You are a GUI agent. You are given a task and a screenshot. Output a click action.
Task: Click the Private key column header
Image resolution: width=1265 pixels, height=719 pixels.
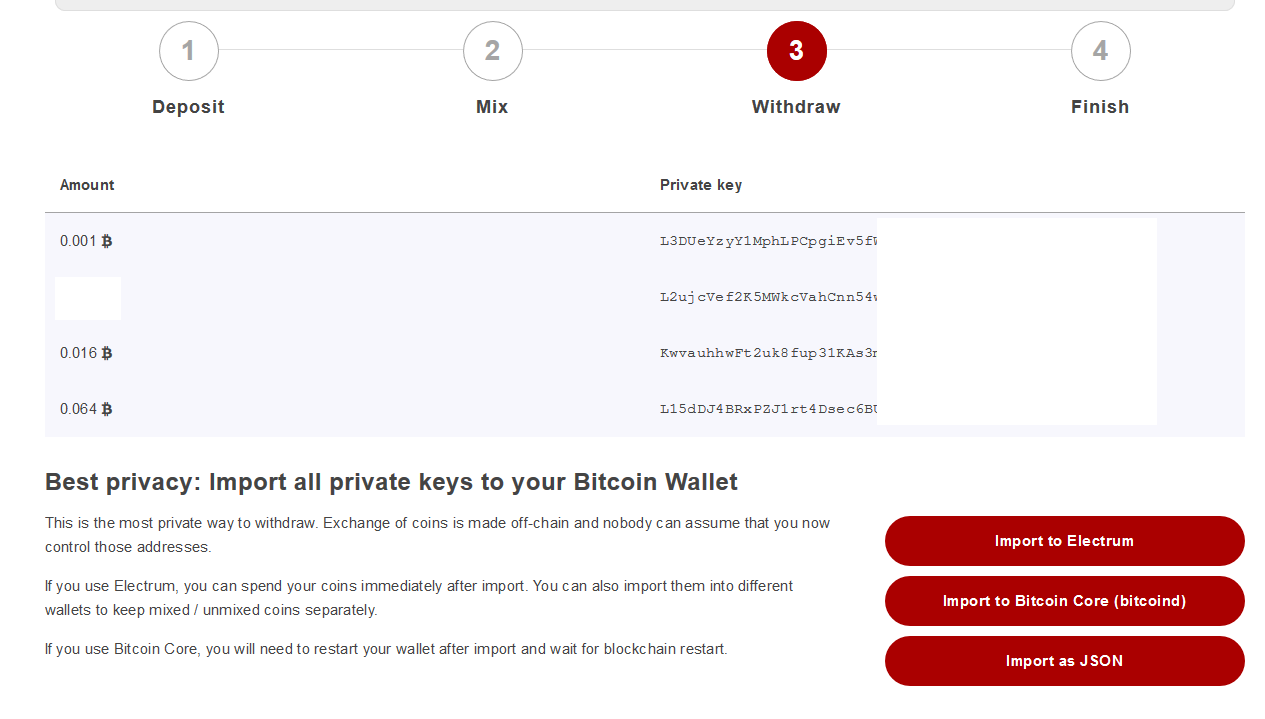[701, 185]
